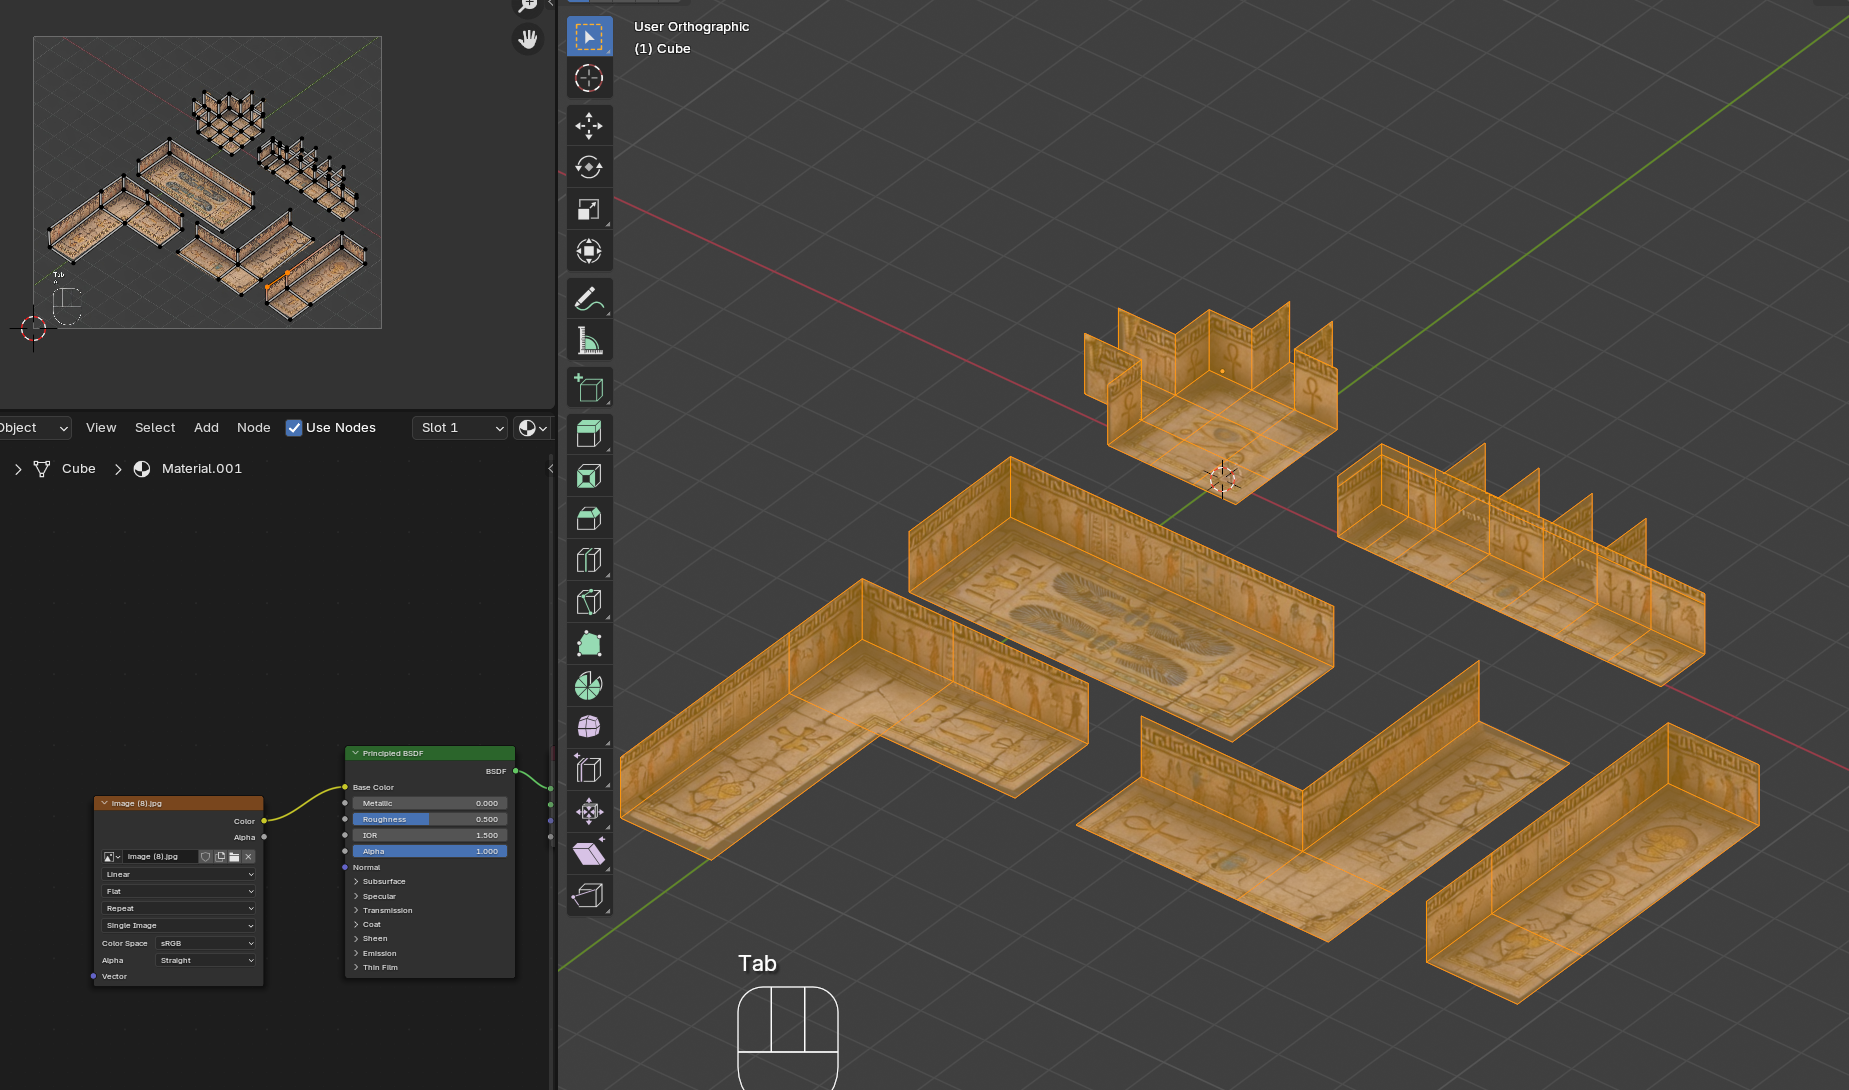Open the Repeat extension dropdown

pyautogui.click(x=179, y=909)
